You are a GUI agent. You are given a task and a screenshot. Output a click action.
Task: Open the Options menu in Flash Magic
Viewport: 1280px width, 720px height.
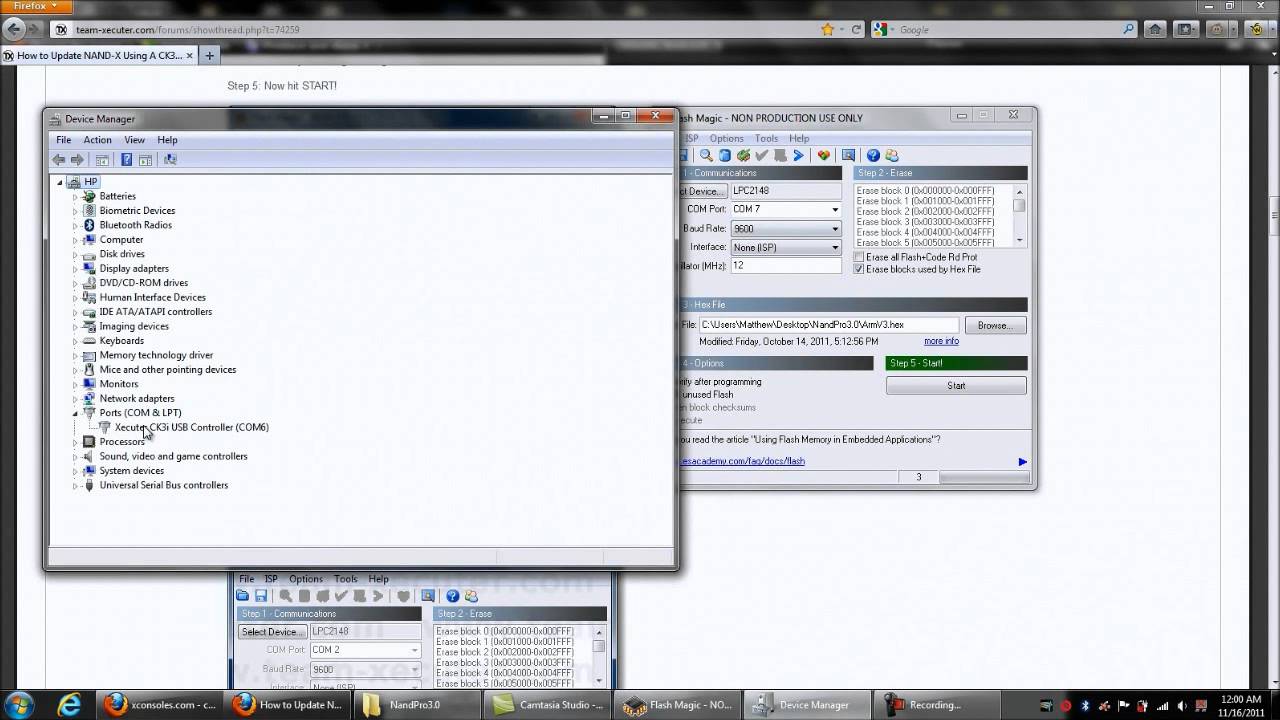726,138
